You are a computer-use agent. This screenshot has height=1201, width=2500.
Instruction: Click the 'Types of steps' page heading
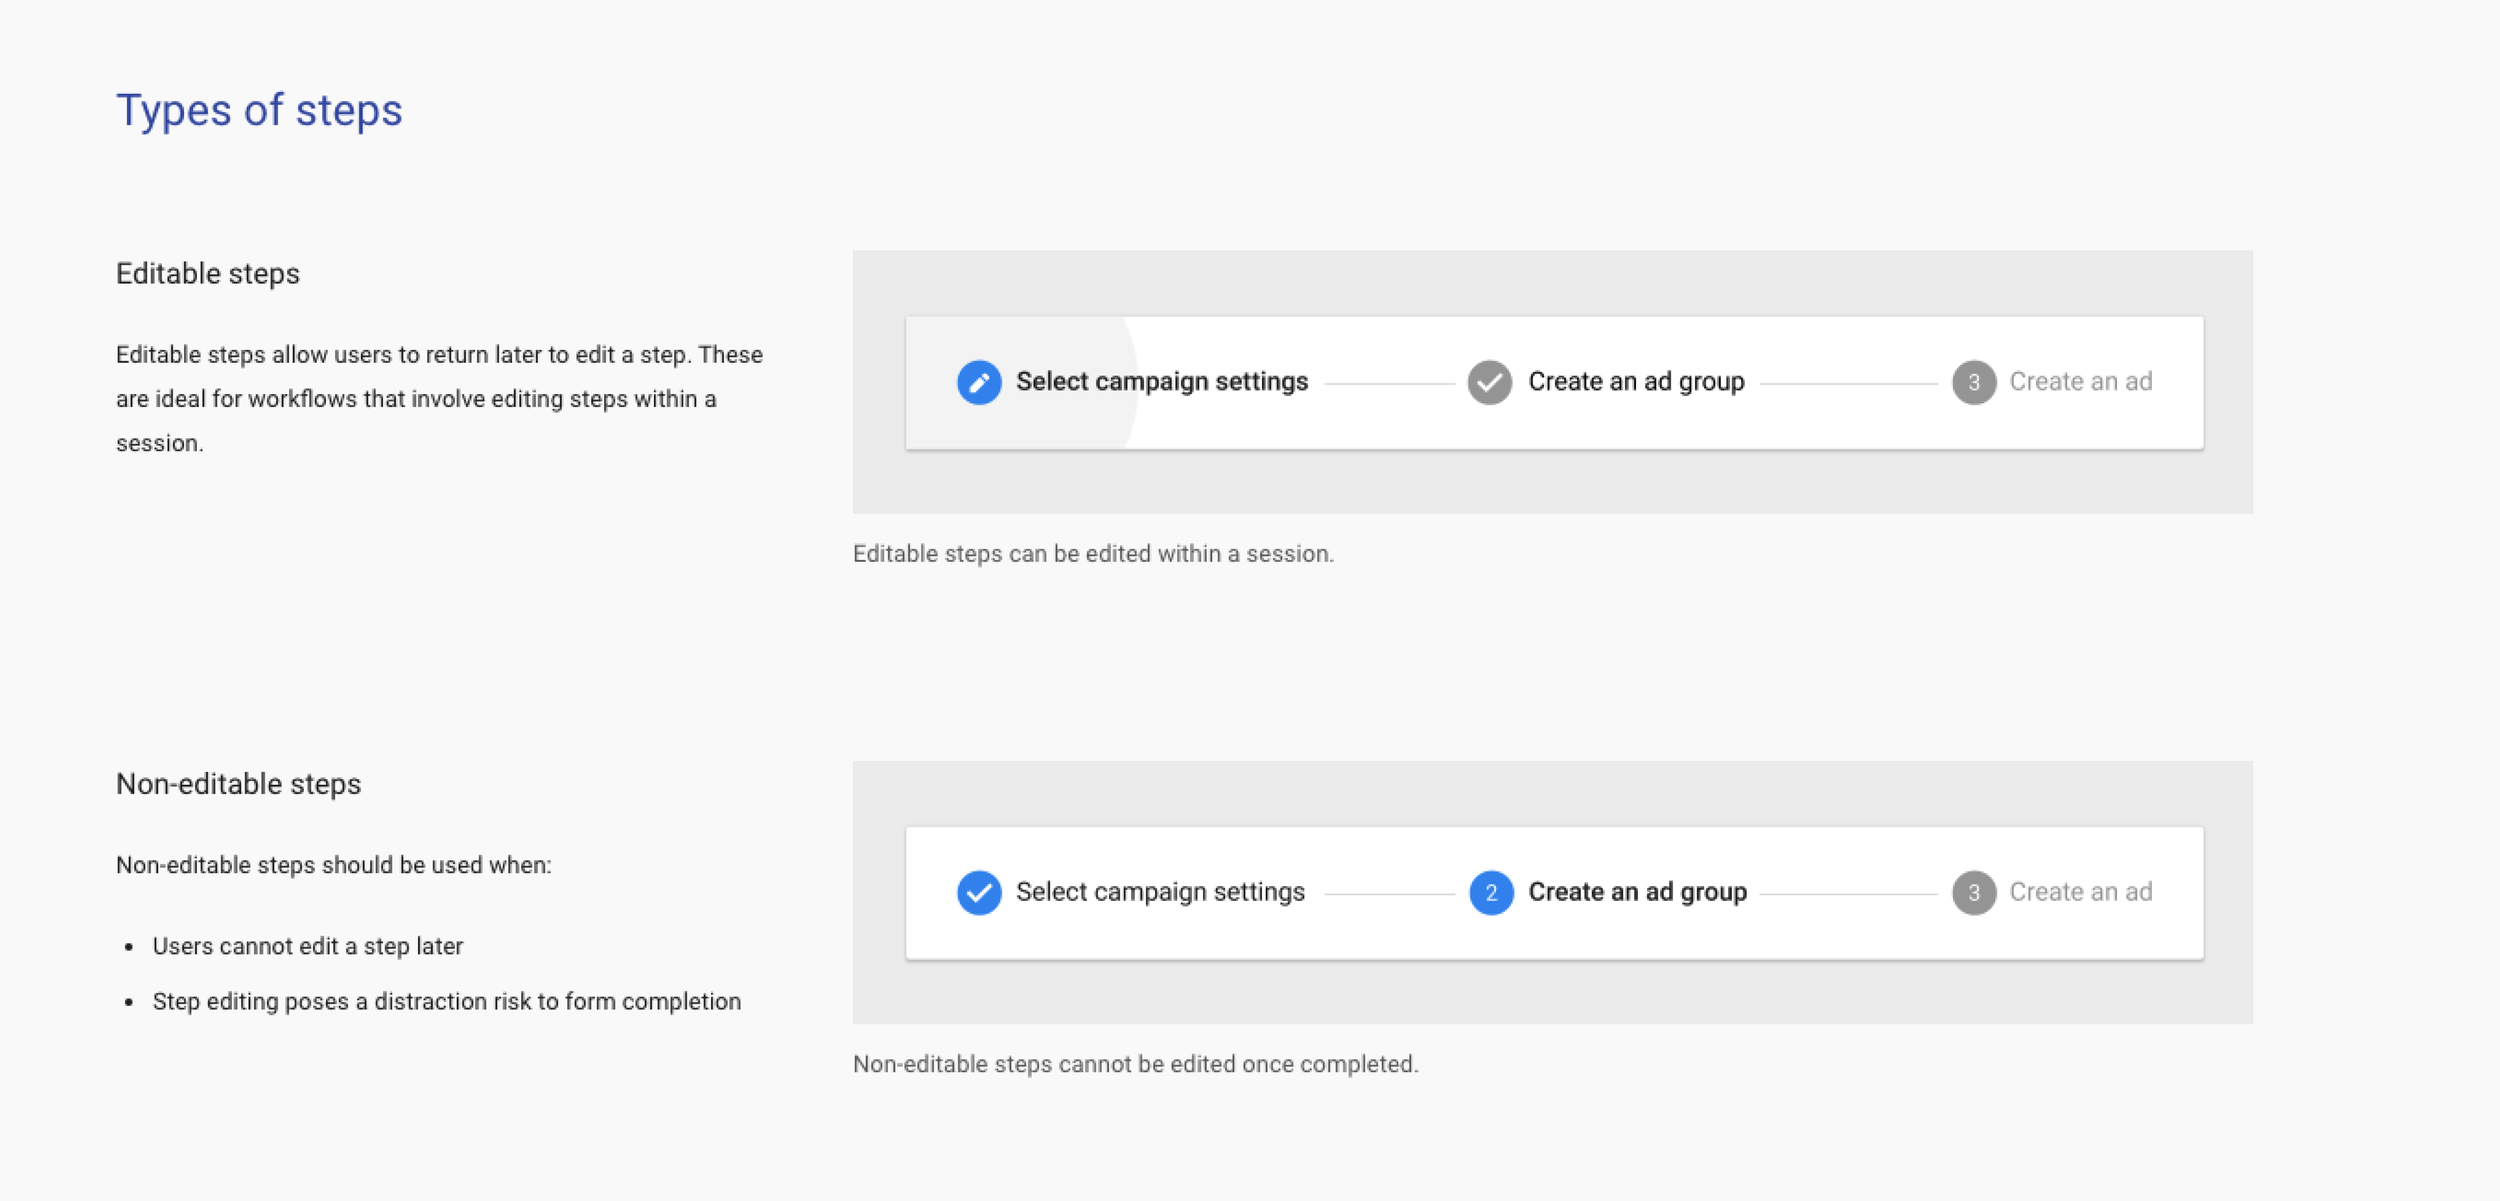click(259, 110)
